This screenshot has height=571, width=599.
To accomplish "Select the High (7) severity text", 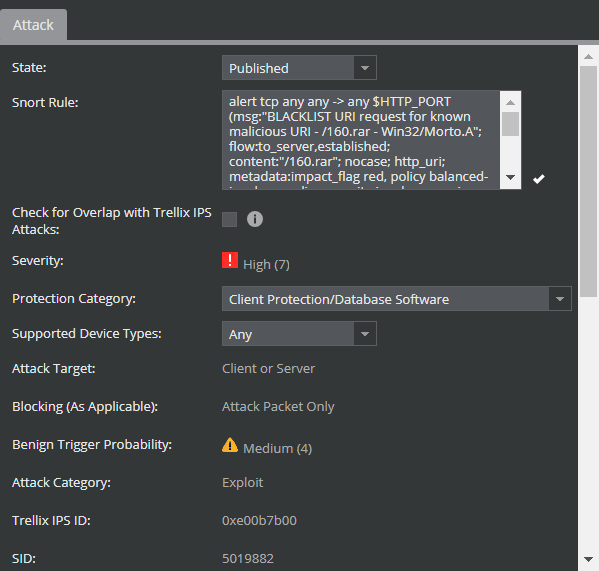I will (266, 265).
